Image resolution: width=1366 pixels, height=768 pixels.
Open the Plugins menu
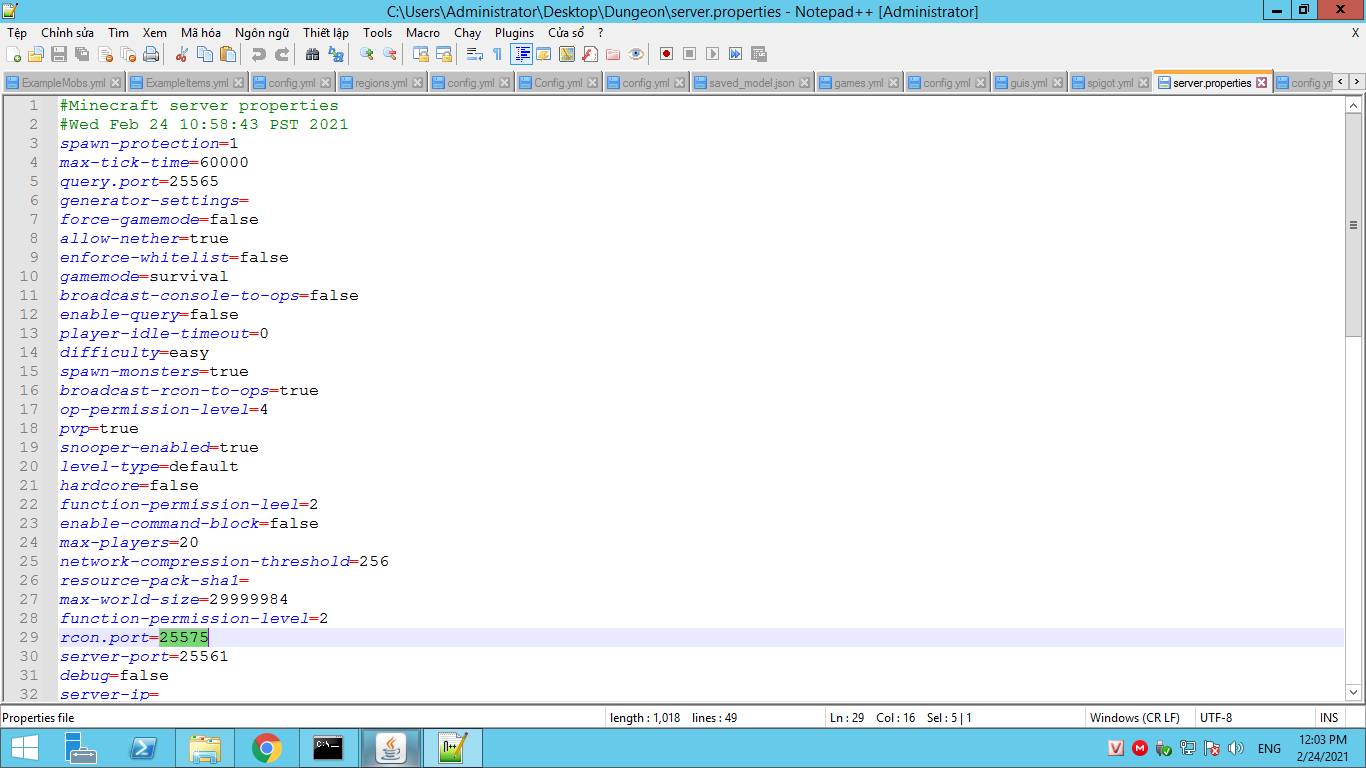click(515, 33)
